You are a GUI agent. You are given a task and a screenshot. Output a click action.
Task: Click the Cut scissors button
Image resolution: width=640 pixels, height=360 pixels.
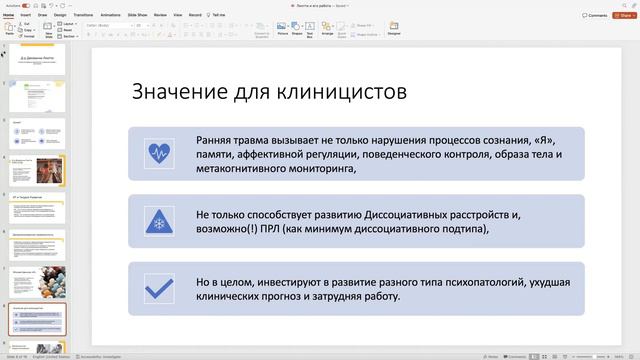point(24,24)
